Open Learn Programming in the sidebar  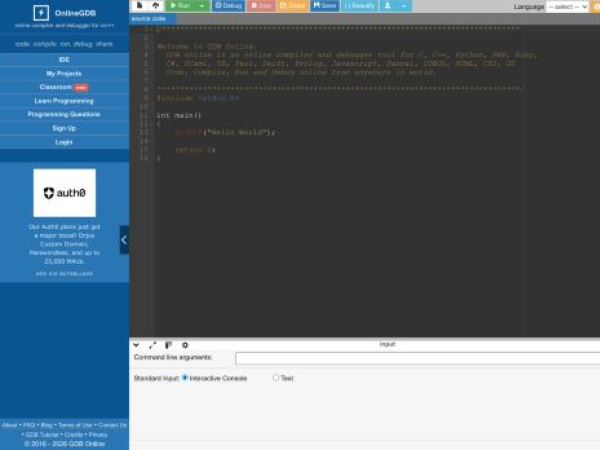[x=64, y=101]
